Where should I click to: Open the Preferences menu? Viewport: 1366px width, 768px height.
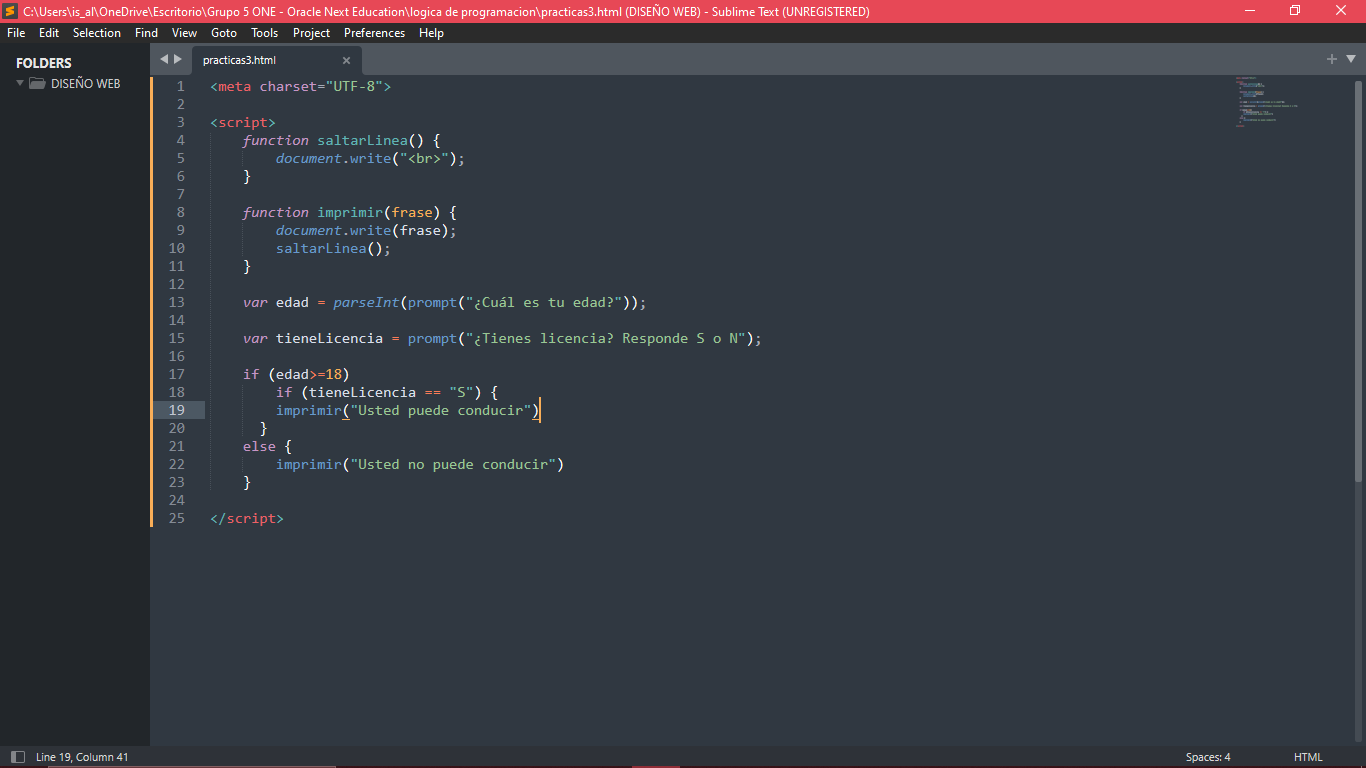click(375, 33)
